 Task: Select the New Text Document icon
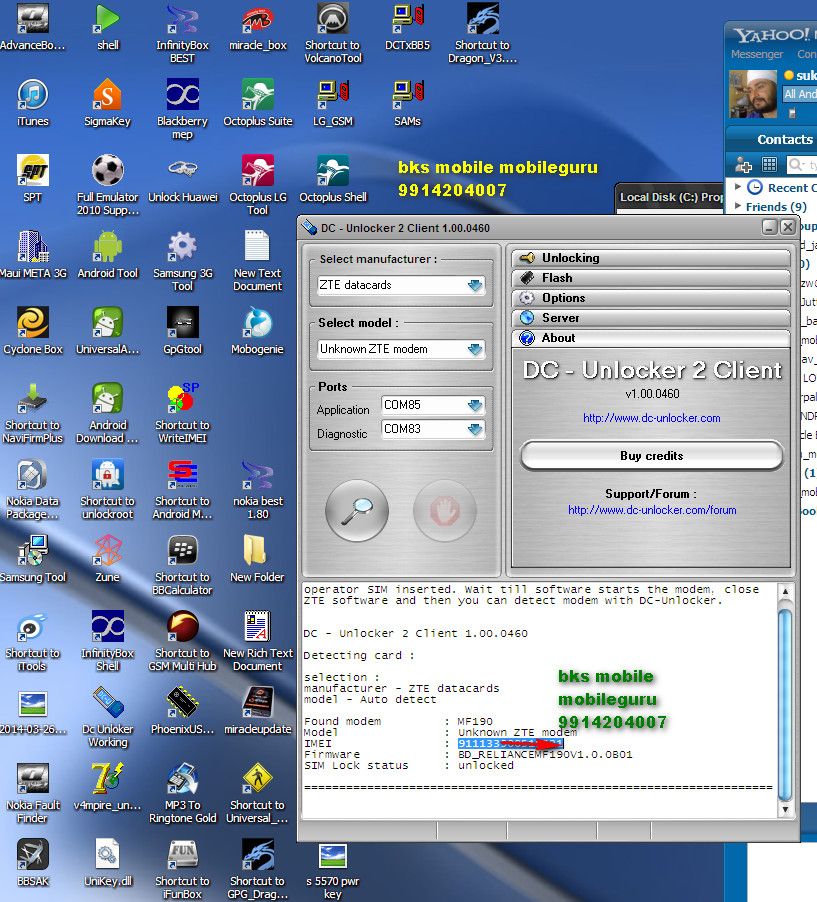pyautogui.click(x=257, y=261)
